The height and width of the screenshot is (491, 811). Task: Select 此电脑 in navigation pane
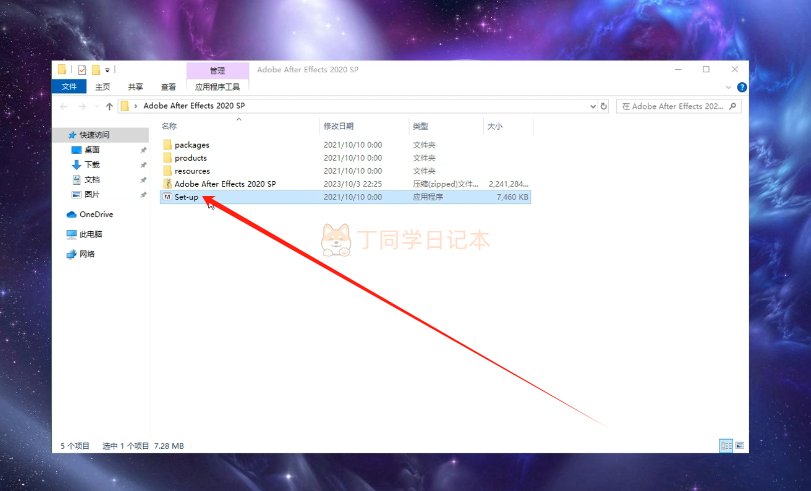[x=91, y=234]
